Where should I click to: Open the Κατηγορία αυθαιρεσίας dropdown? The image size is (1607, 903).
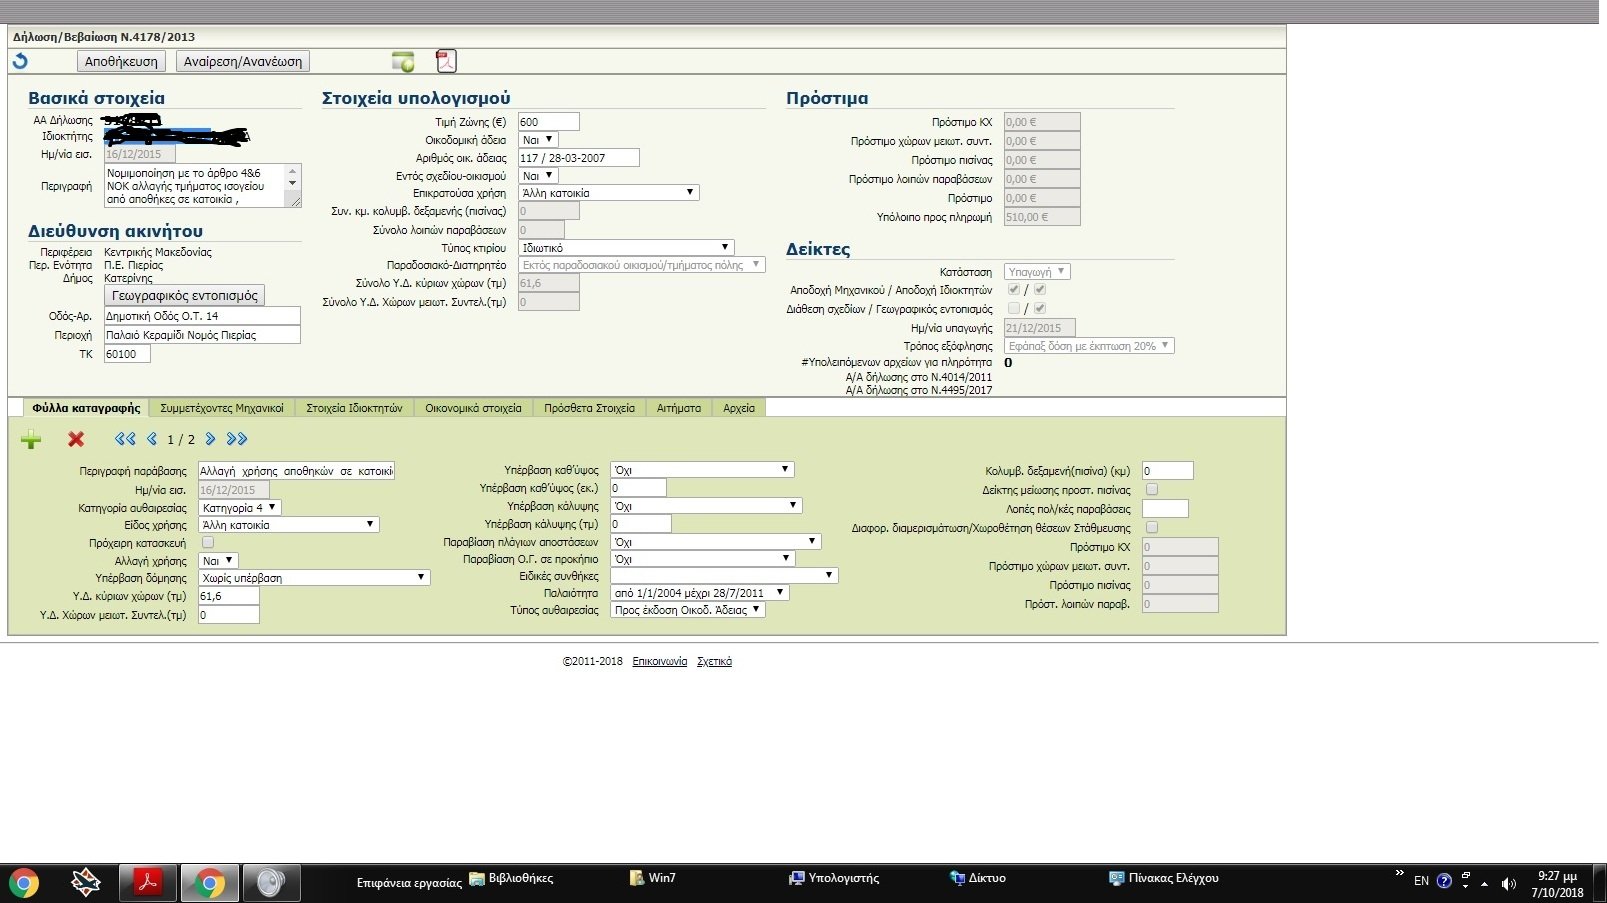[240, 508]
